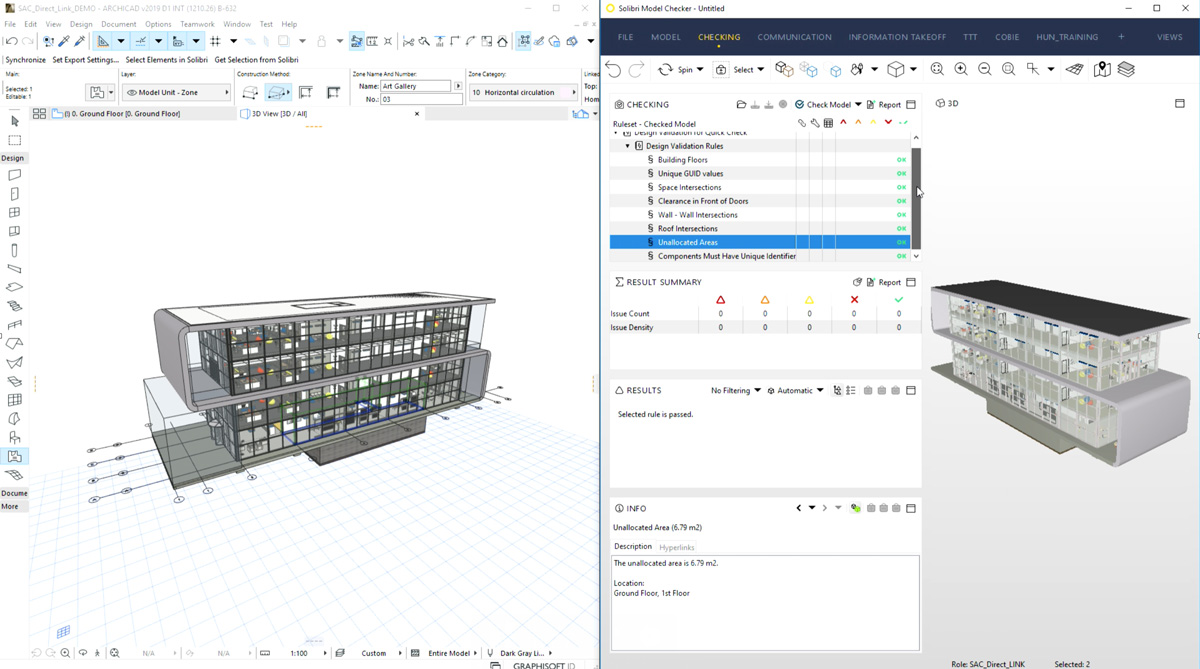
Task: Toggle the critical severity red filter in Checking
Action: [843, 123]
